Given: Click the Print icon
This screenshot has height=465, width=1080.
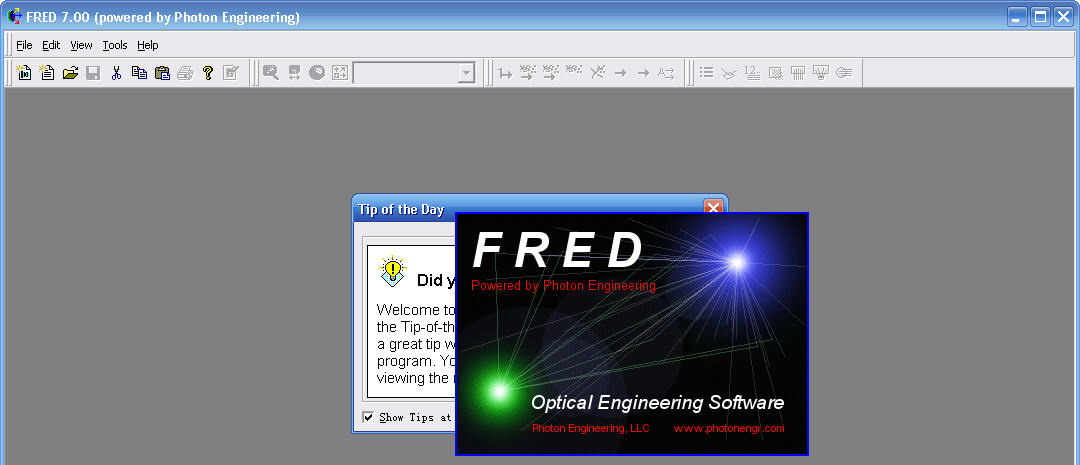Looking at the screenshot, I should [185, 72].
